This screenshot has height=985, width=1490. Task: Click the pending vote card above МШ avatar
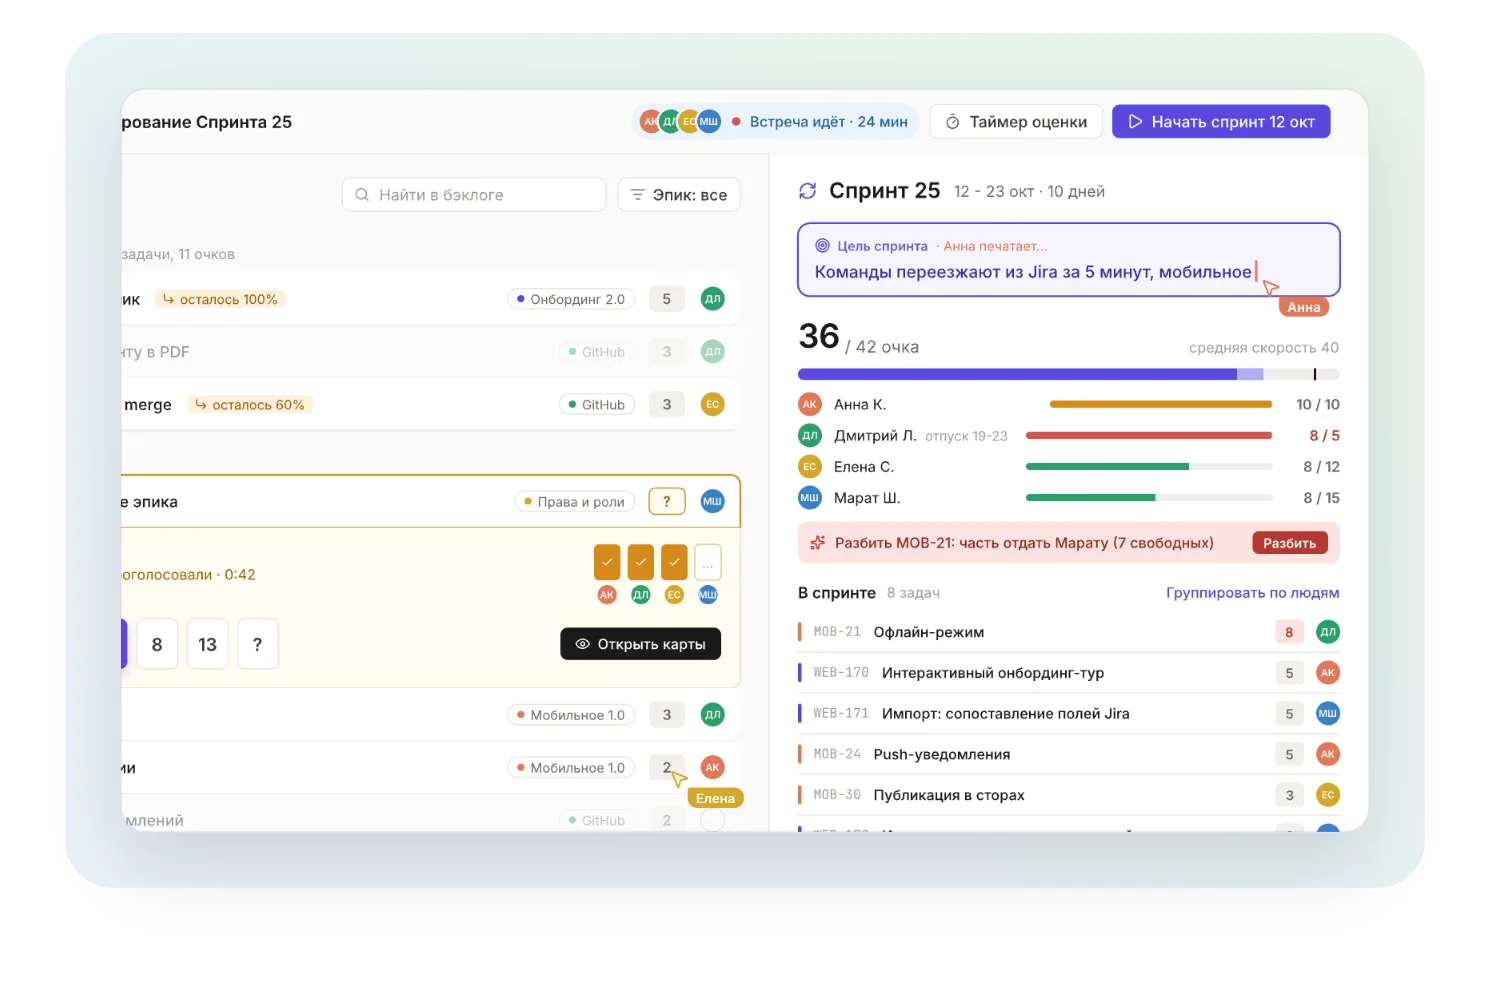click(x=708, y=562)
